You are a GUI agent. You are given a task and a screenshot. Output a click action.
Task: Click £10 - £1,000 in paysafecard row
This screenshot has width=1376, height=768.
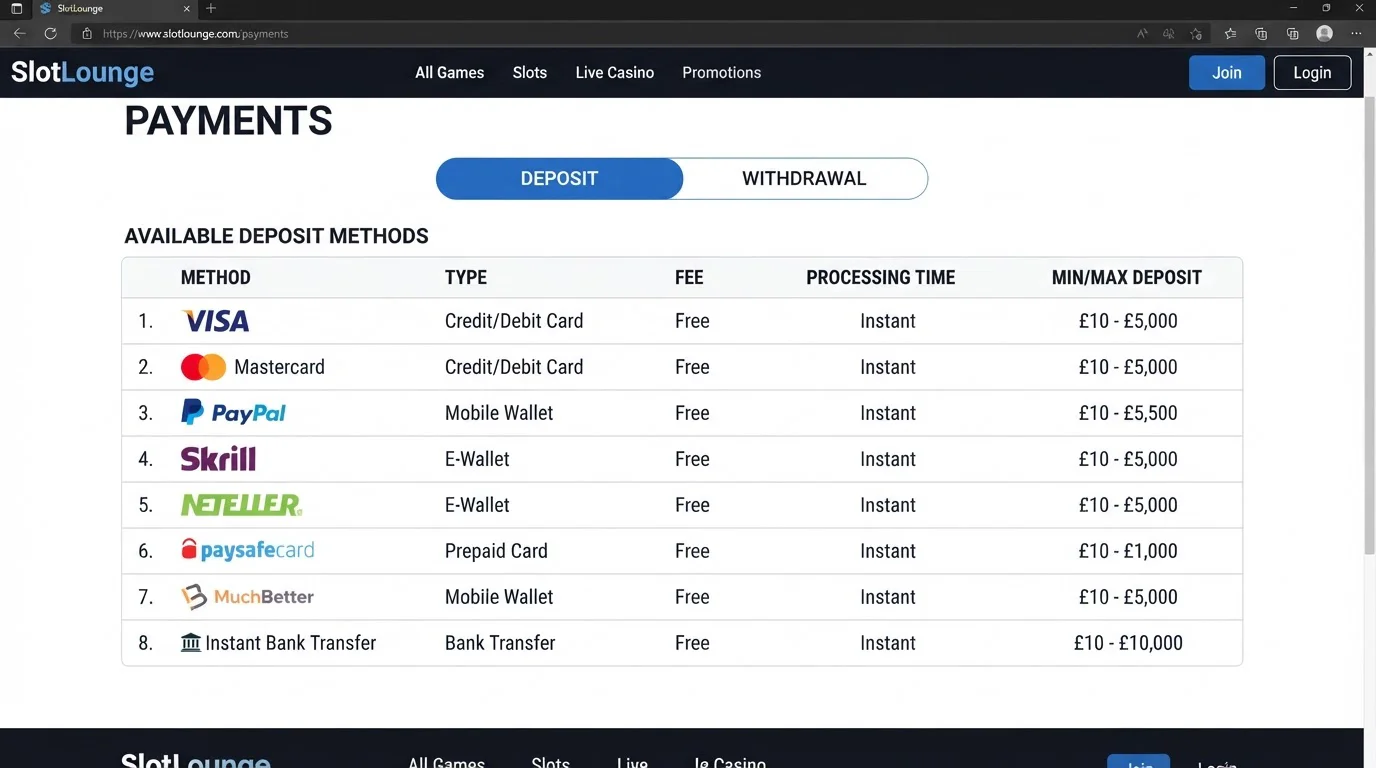coord(1128,551)
